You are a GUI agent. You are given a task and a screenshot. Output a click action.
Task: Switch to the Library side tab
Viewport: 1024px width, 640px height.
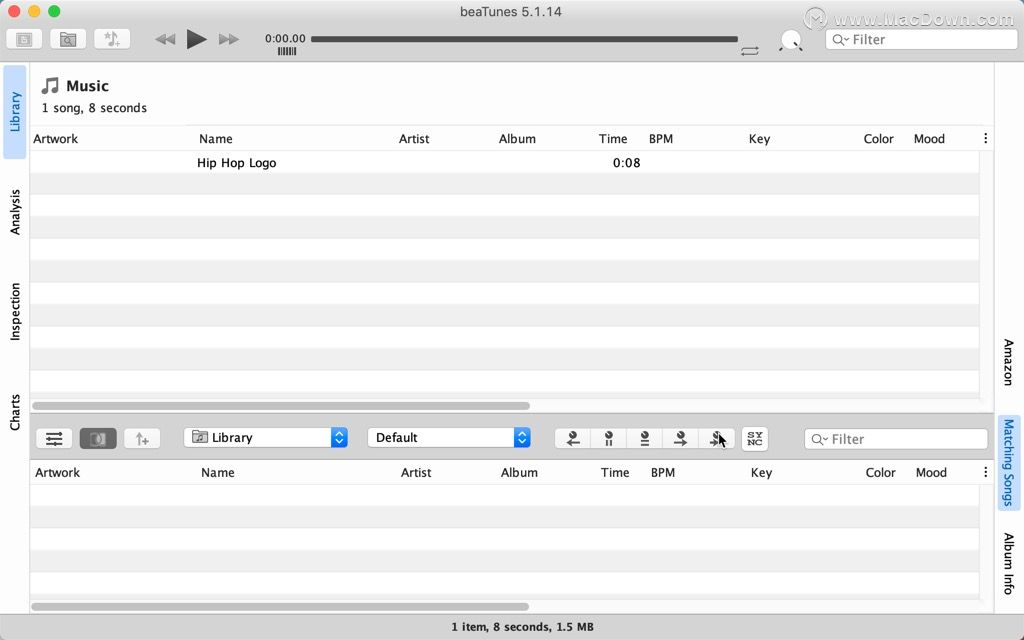click(x=15, y=112)
